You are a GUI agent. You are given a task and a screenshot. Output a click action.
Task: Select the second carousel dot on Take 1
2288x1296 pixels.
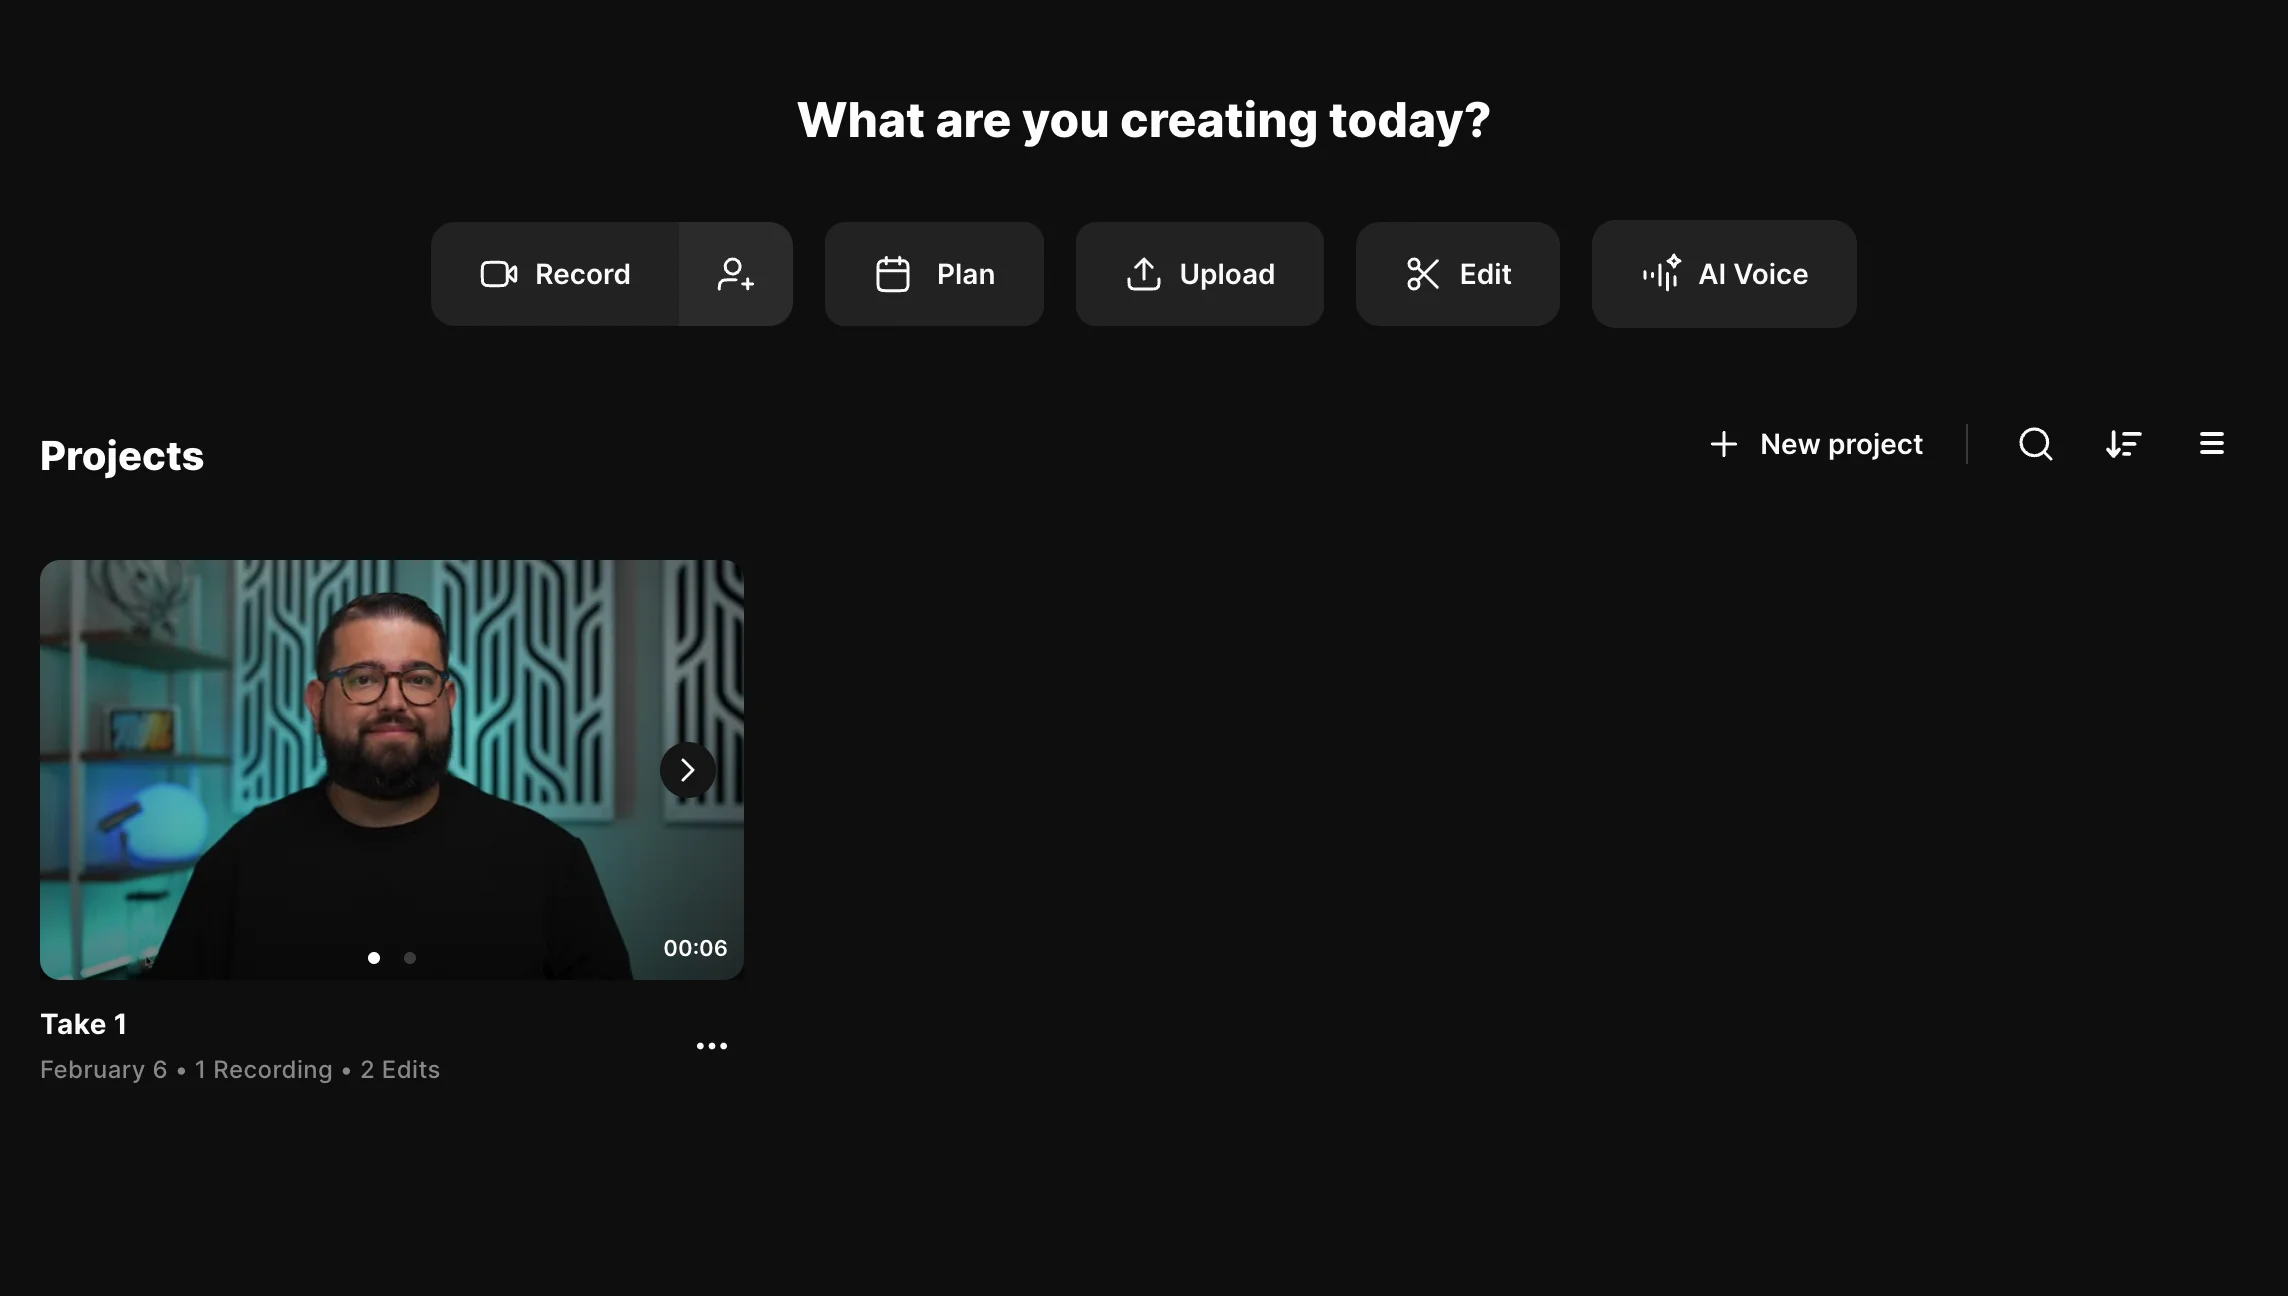click(x=410, y=957)
